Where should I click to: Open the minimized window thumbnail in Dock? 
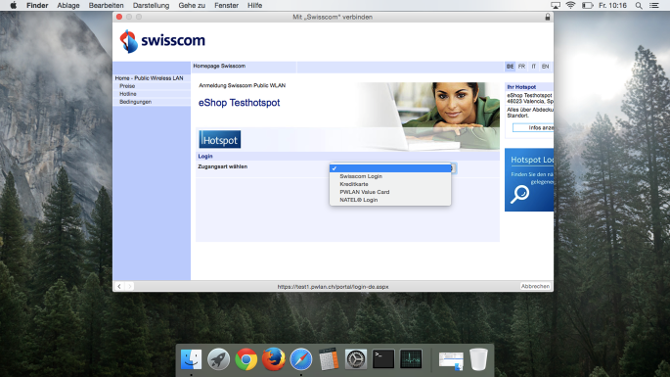(451, 360)
